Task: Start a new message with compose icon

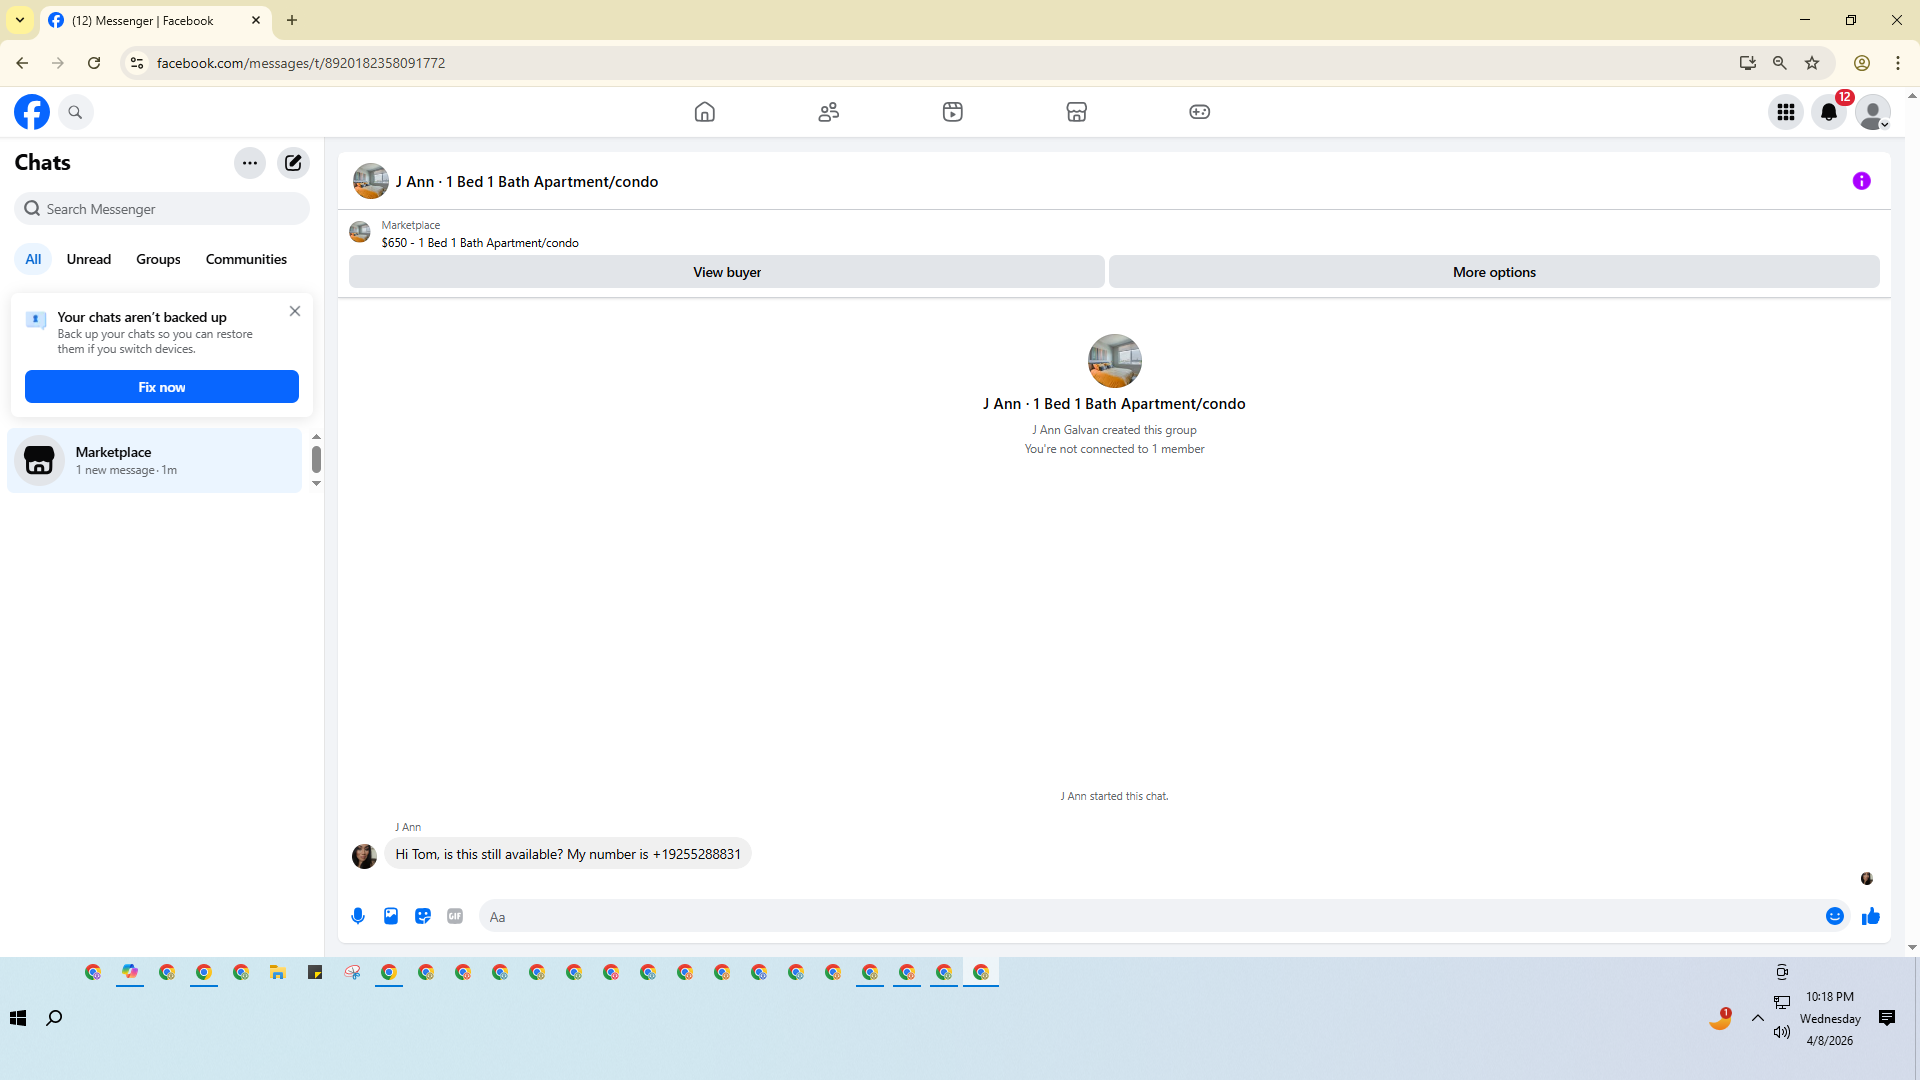Action: [293, 162]
